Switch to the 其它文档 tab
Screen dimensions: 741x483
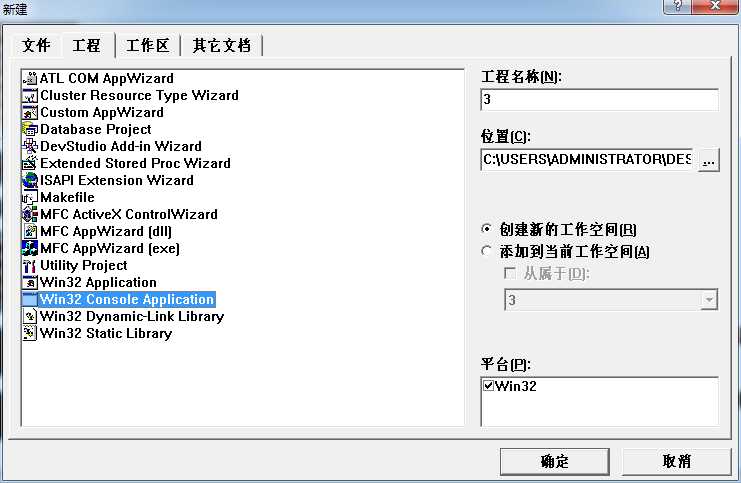click(221, 46)
